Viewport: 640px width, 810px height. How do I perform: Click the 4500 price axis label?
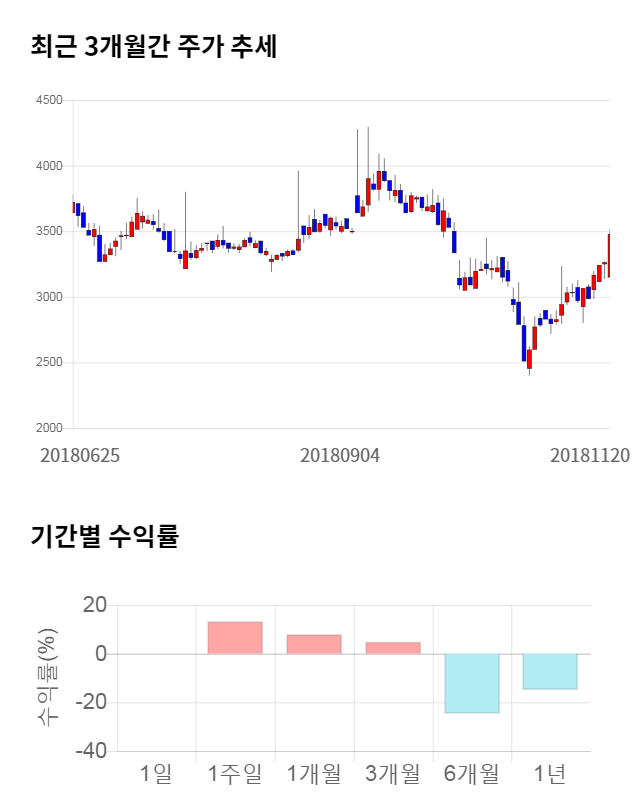[x=48, y=100]
